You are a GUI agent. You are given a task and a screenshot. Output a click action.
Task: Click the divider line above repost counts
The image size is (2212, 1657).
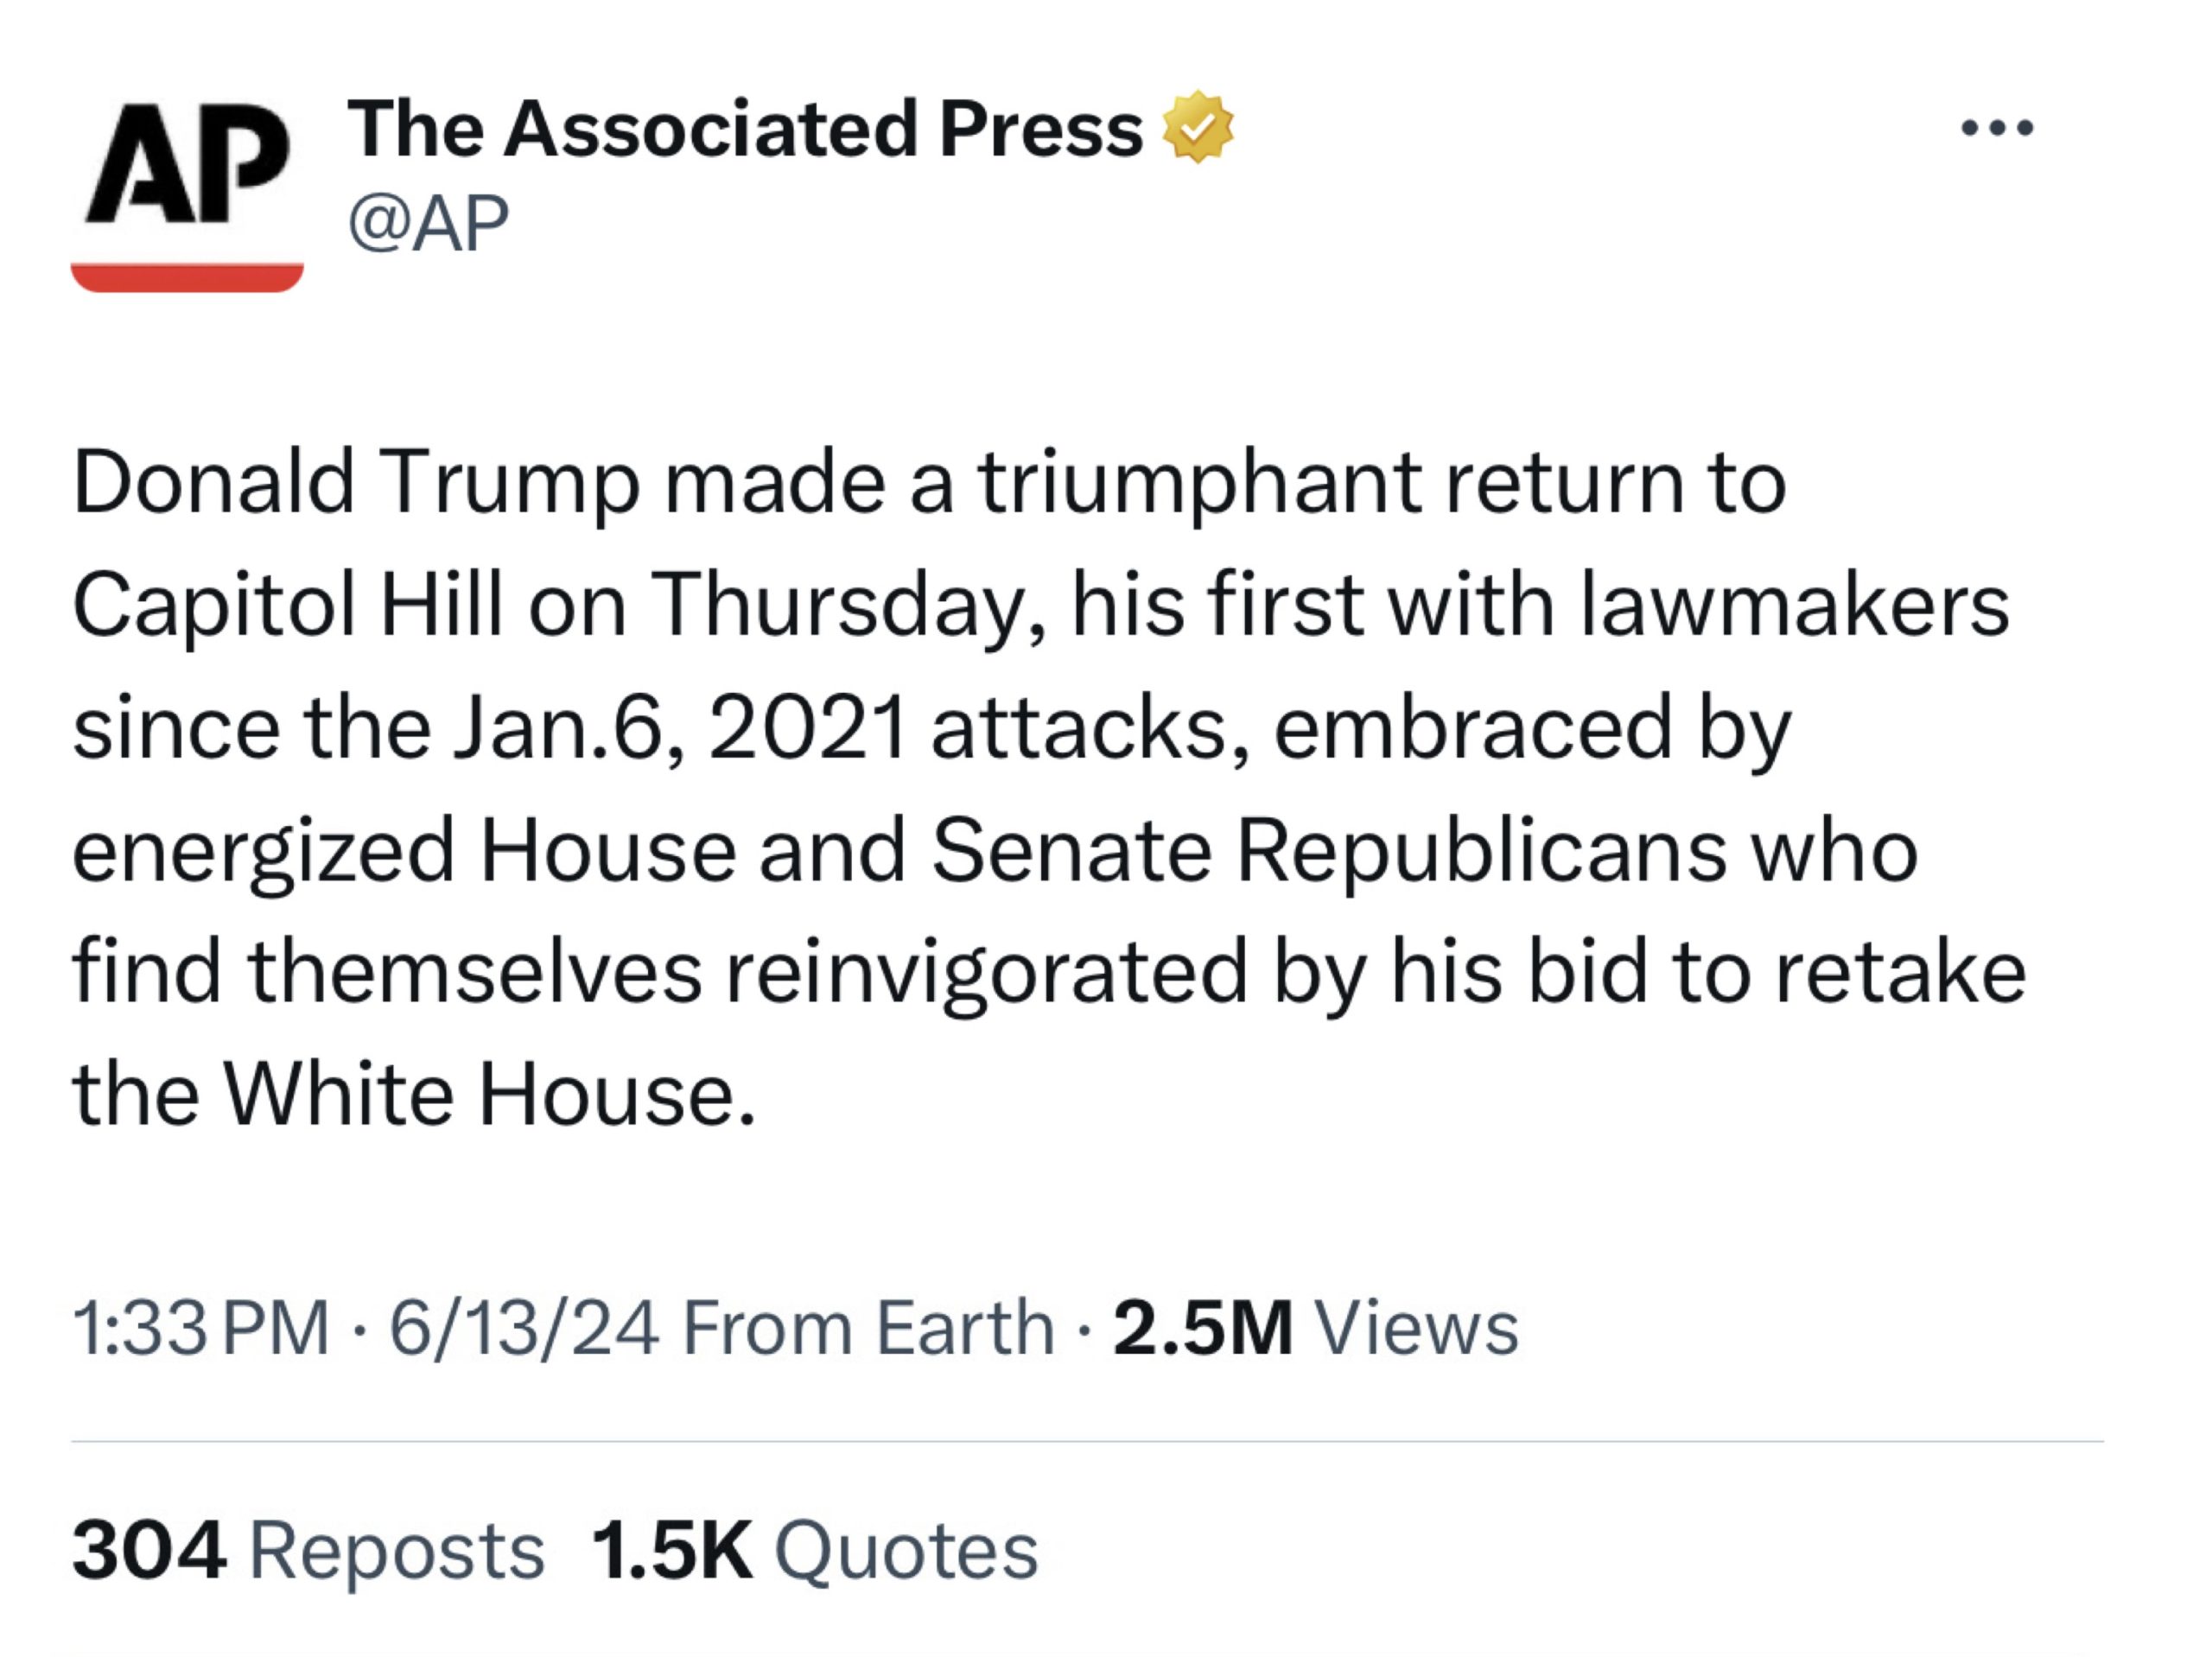[x=1087, y=1441]
